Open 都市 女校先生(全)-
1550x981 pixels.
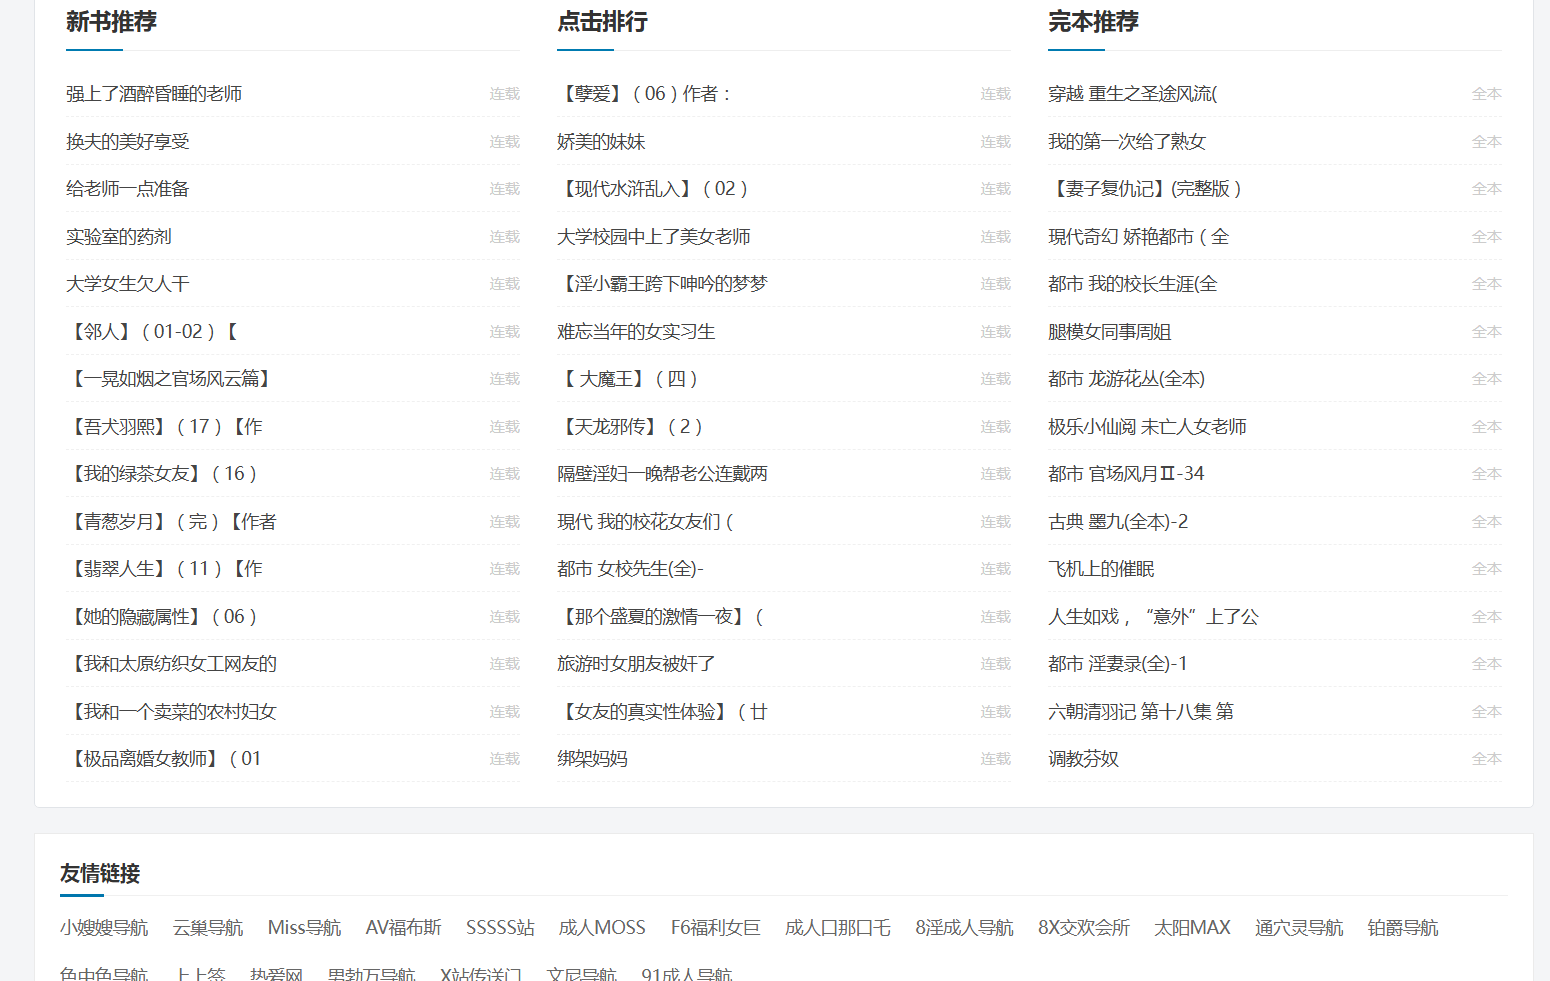click(x=630, y=569)
